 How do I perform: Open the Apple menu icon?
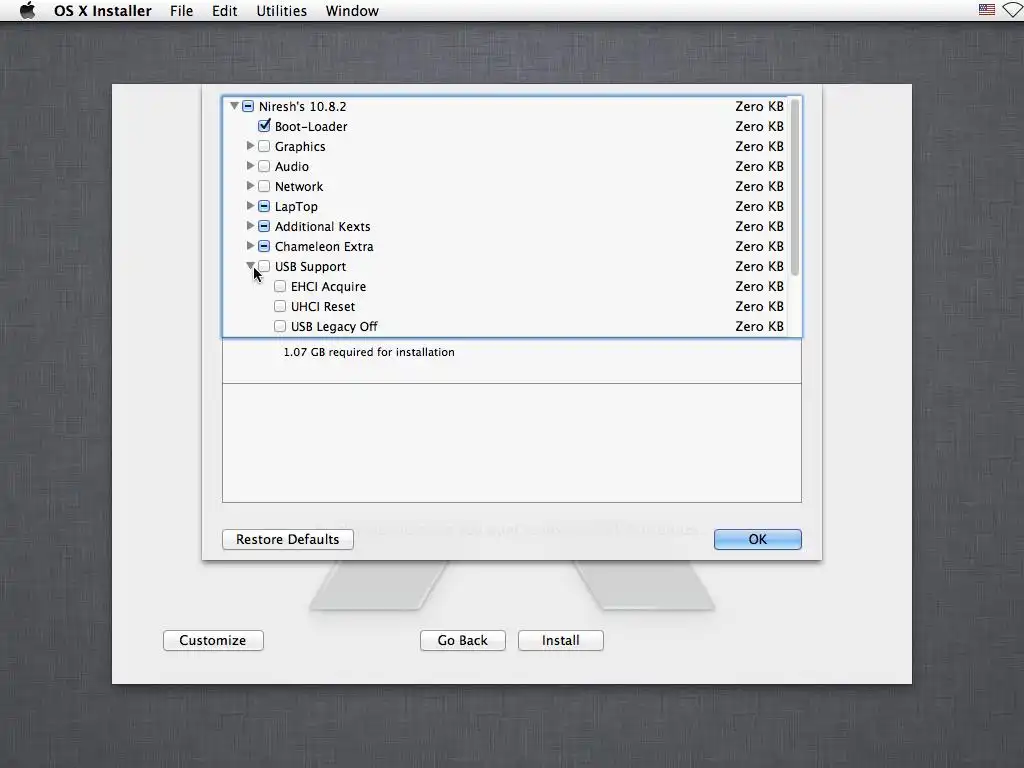coord(27,10)
